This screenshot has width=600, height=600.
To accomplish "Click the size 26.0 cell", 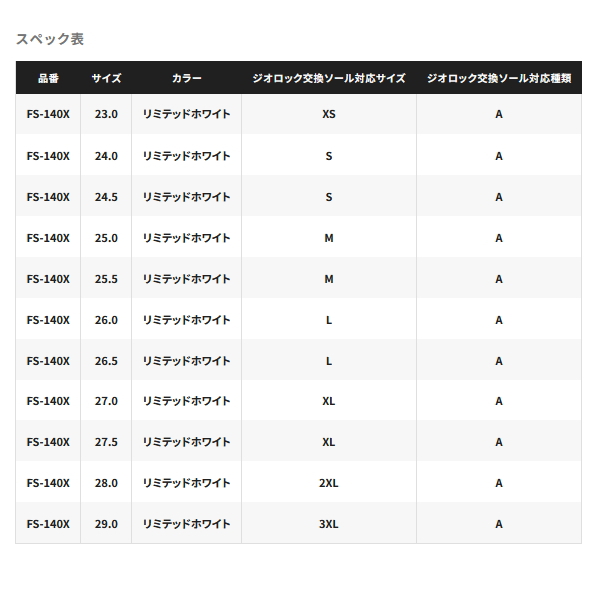I will [x=106, y=320].
